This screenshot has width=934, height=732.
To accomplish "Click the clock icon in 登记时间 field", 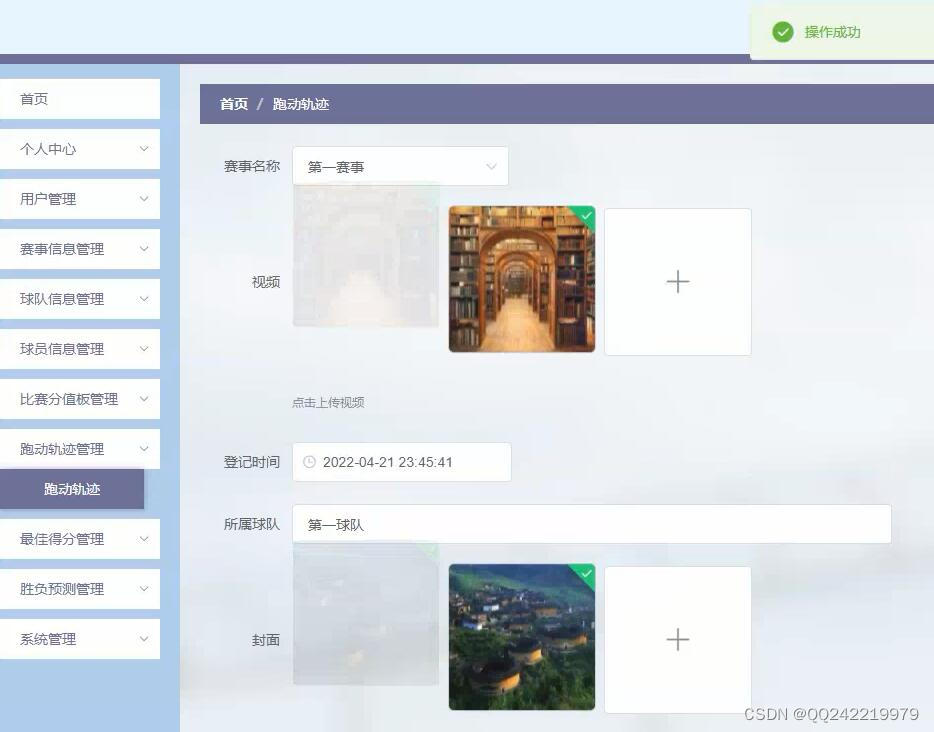I will click(309, 462).
